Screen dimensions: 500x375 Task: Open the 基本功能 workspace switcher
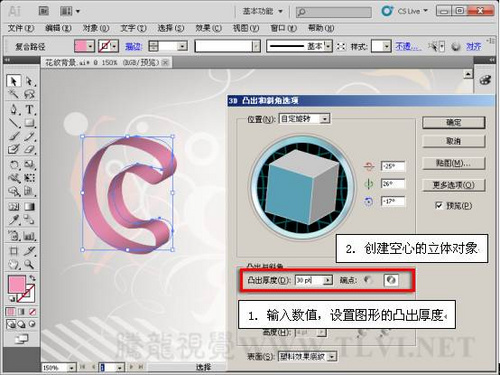click(263, 11)
